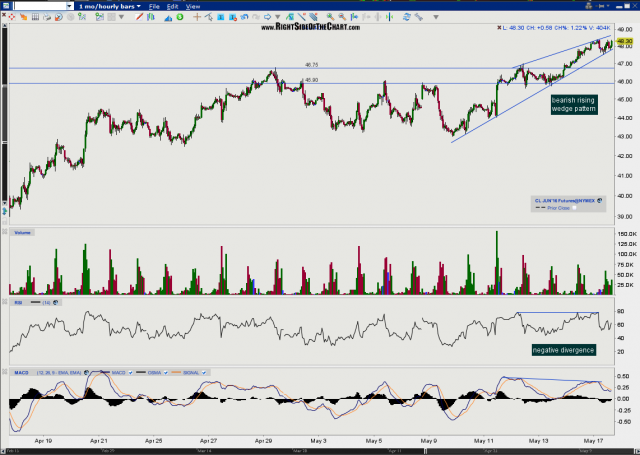Open the Edit menu
The height and width of the screenshot is (455, 640).
[x=172, y=7]
